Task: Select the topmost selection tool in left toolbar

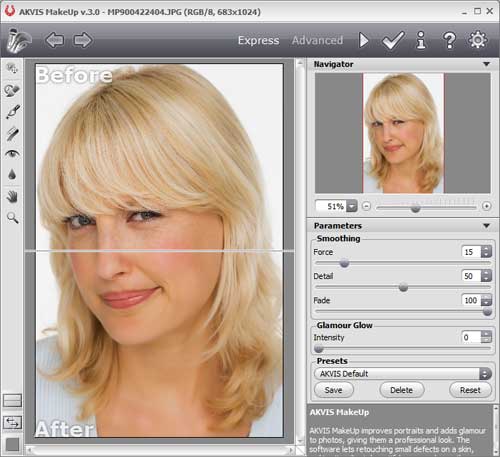Action: click(x=12, y=69)
